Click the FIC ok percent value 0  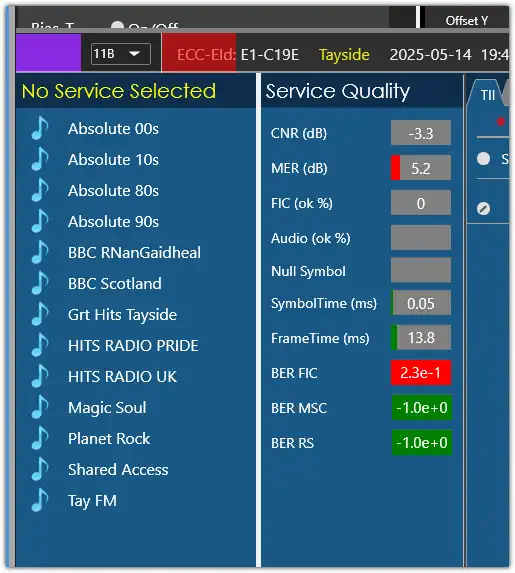pos(421,203)
